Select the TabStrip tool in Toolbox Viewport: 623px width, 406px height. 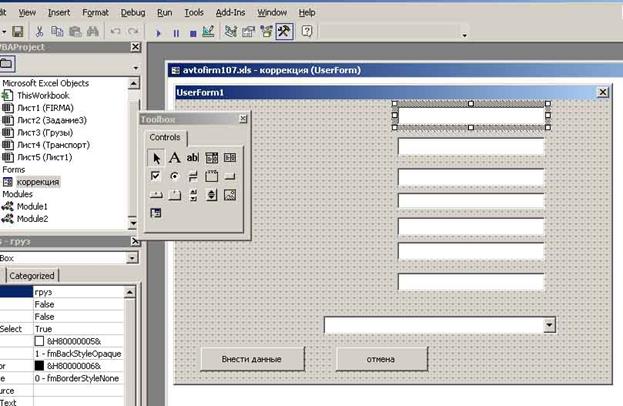(x=156, y=195)
